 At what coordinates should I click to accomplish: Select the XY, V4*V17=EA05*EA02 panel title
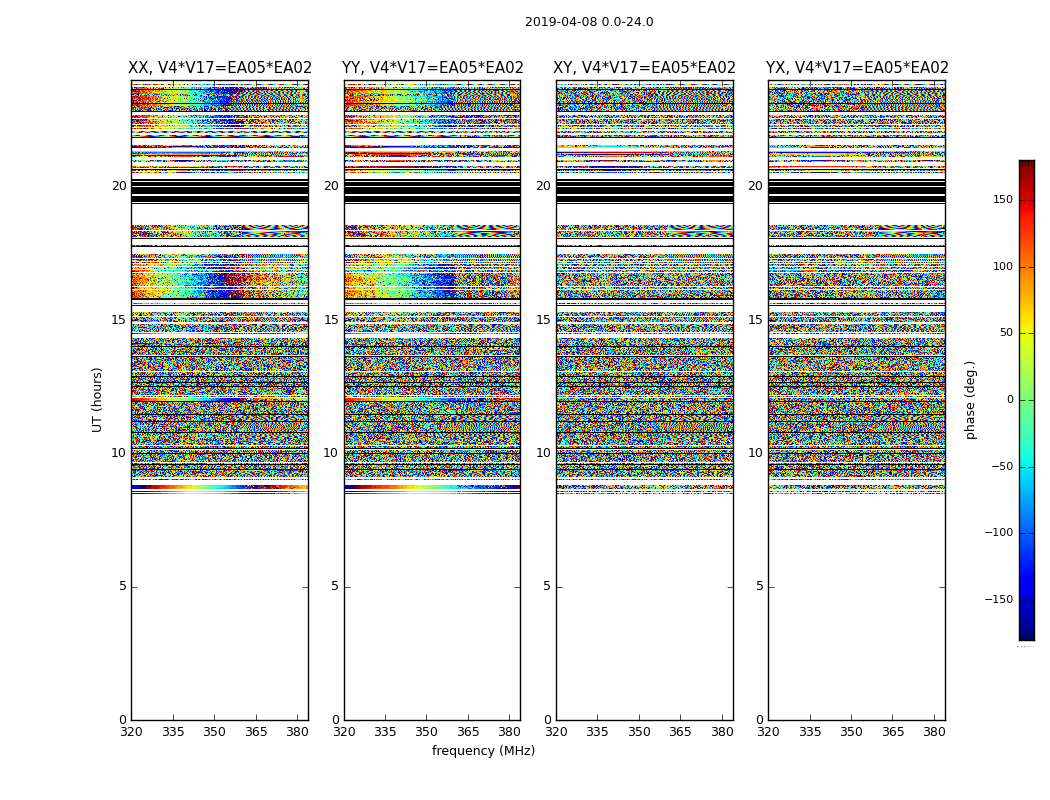644,68
